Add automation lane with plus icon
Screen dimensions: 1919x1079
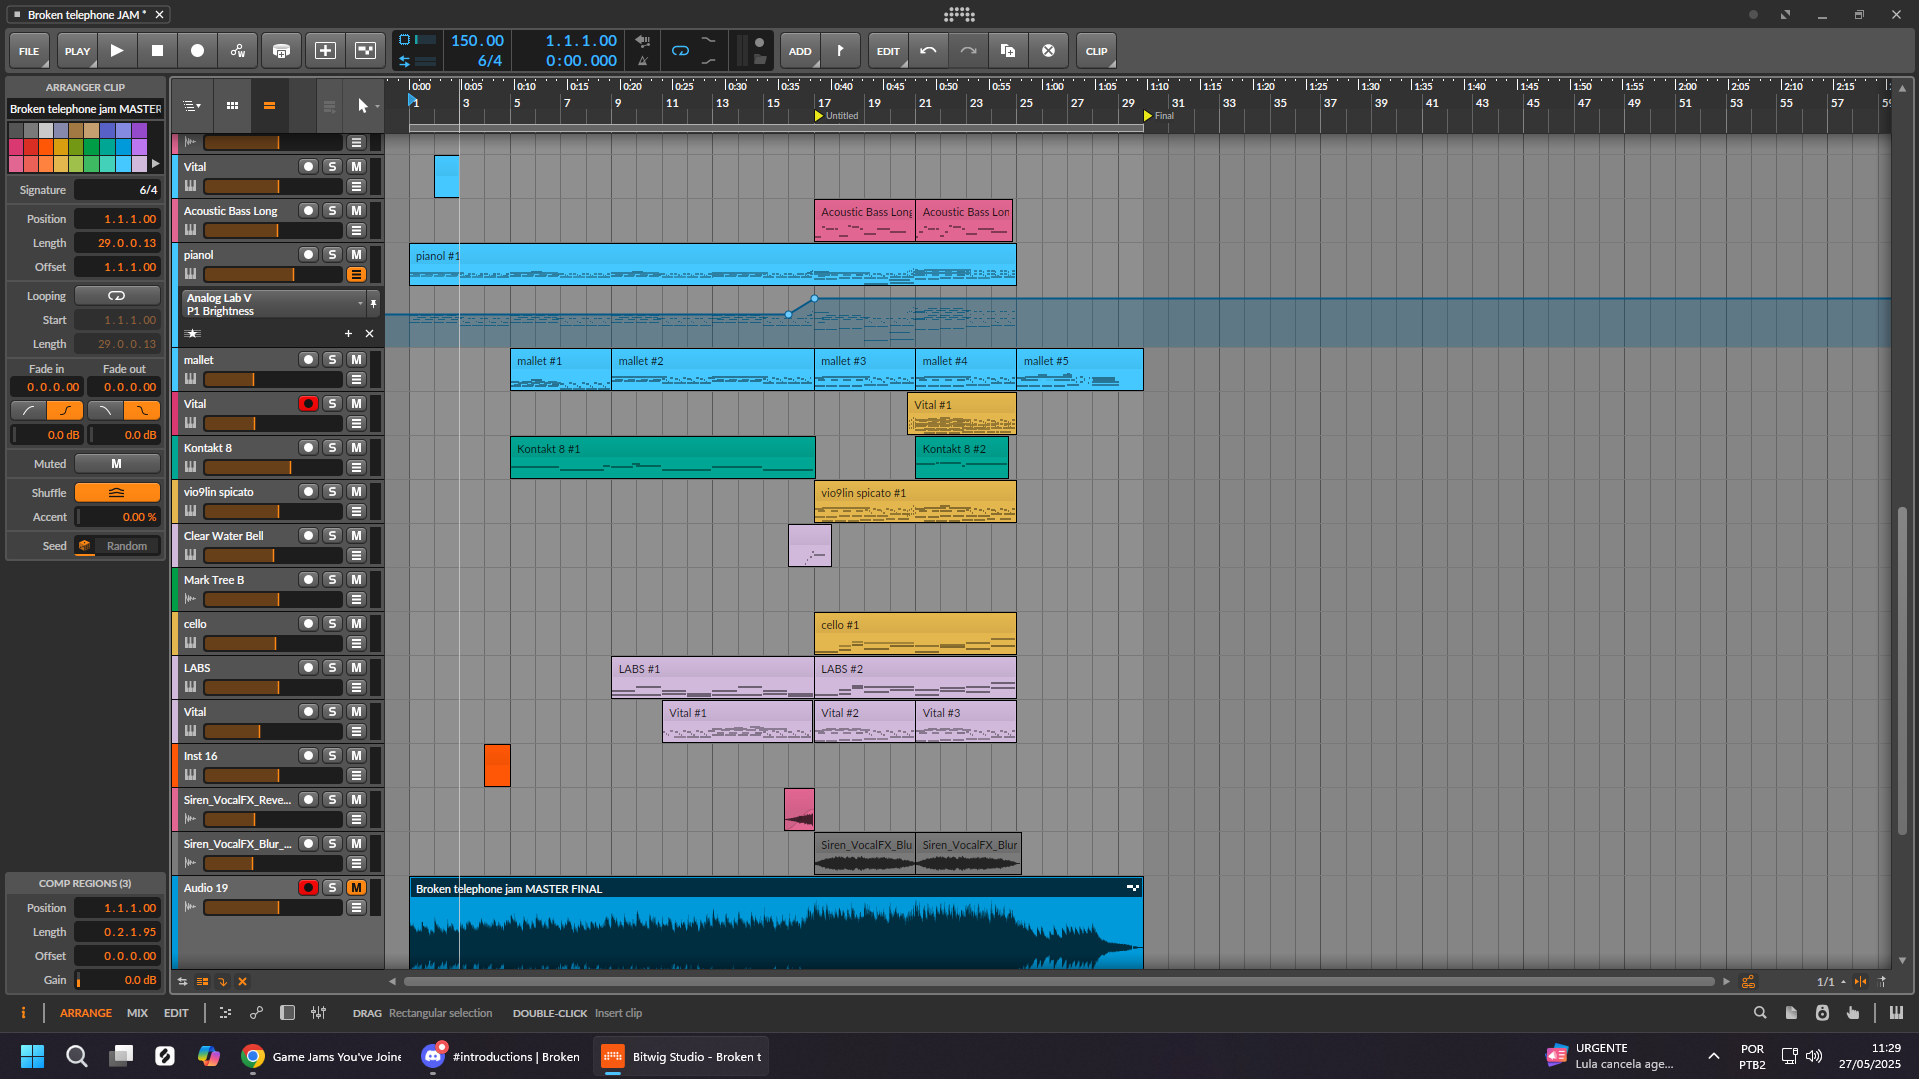click(348, 334)
